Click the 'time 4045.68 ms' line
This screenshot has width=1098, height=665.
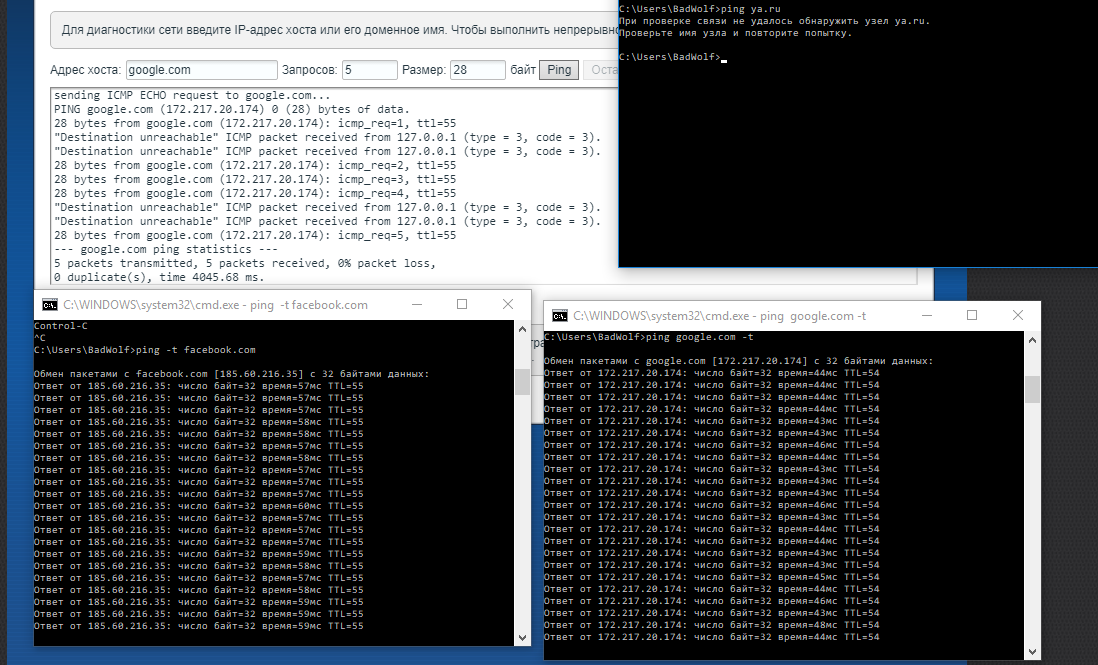[x=159, y=277]
